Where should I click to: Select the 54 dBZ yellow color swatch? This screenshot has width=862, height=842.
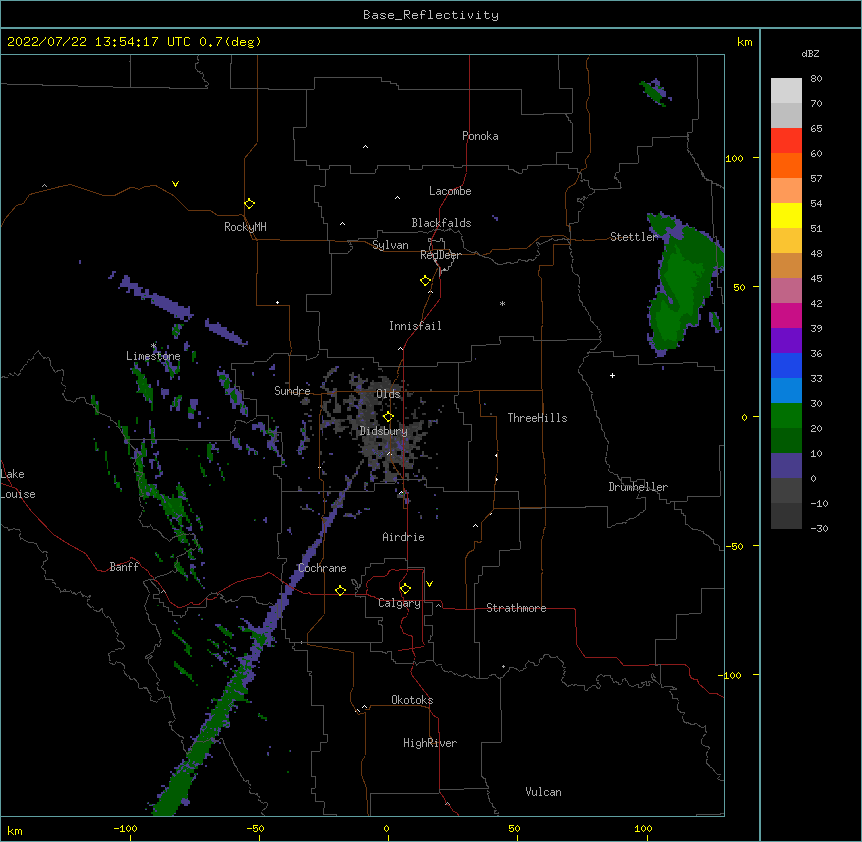coord(786,215)
